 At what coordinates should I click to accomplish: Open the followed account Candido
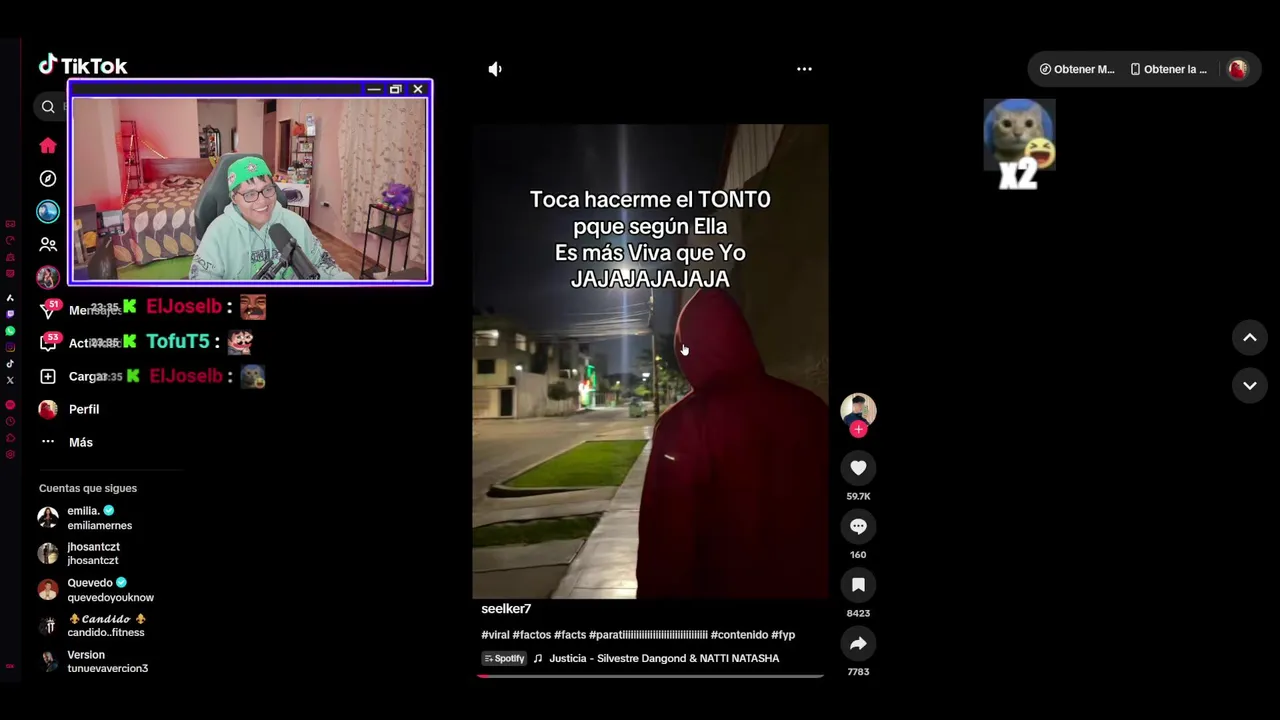pos(93,626)
